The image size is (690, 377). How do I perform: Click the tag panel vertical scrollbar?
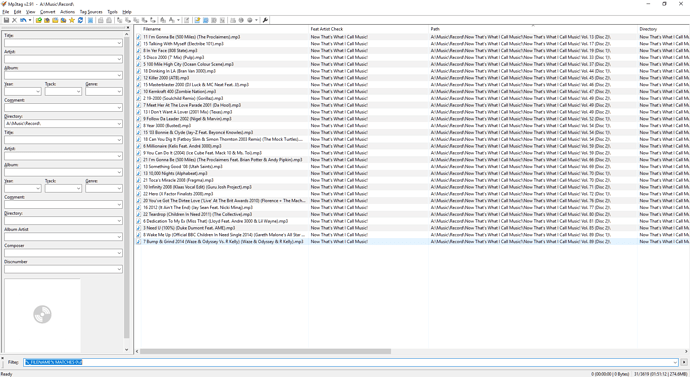(127, 187)
